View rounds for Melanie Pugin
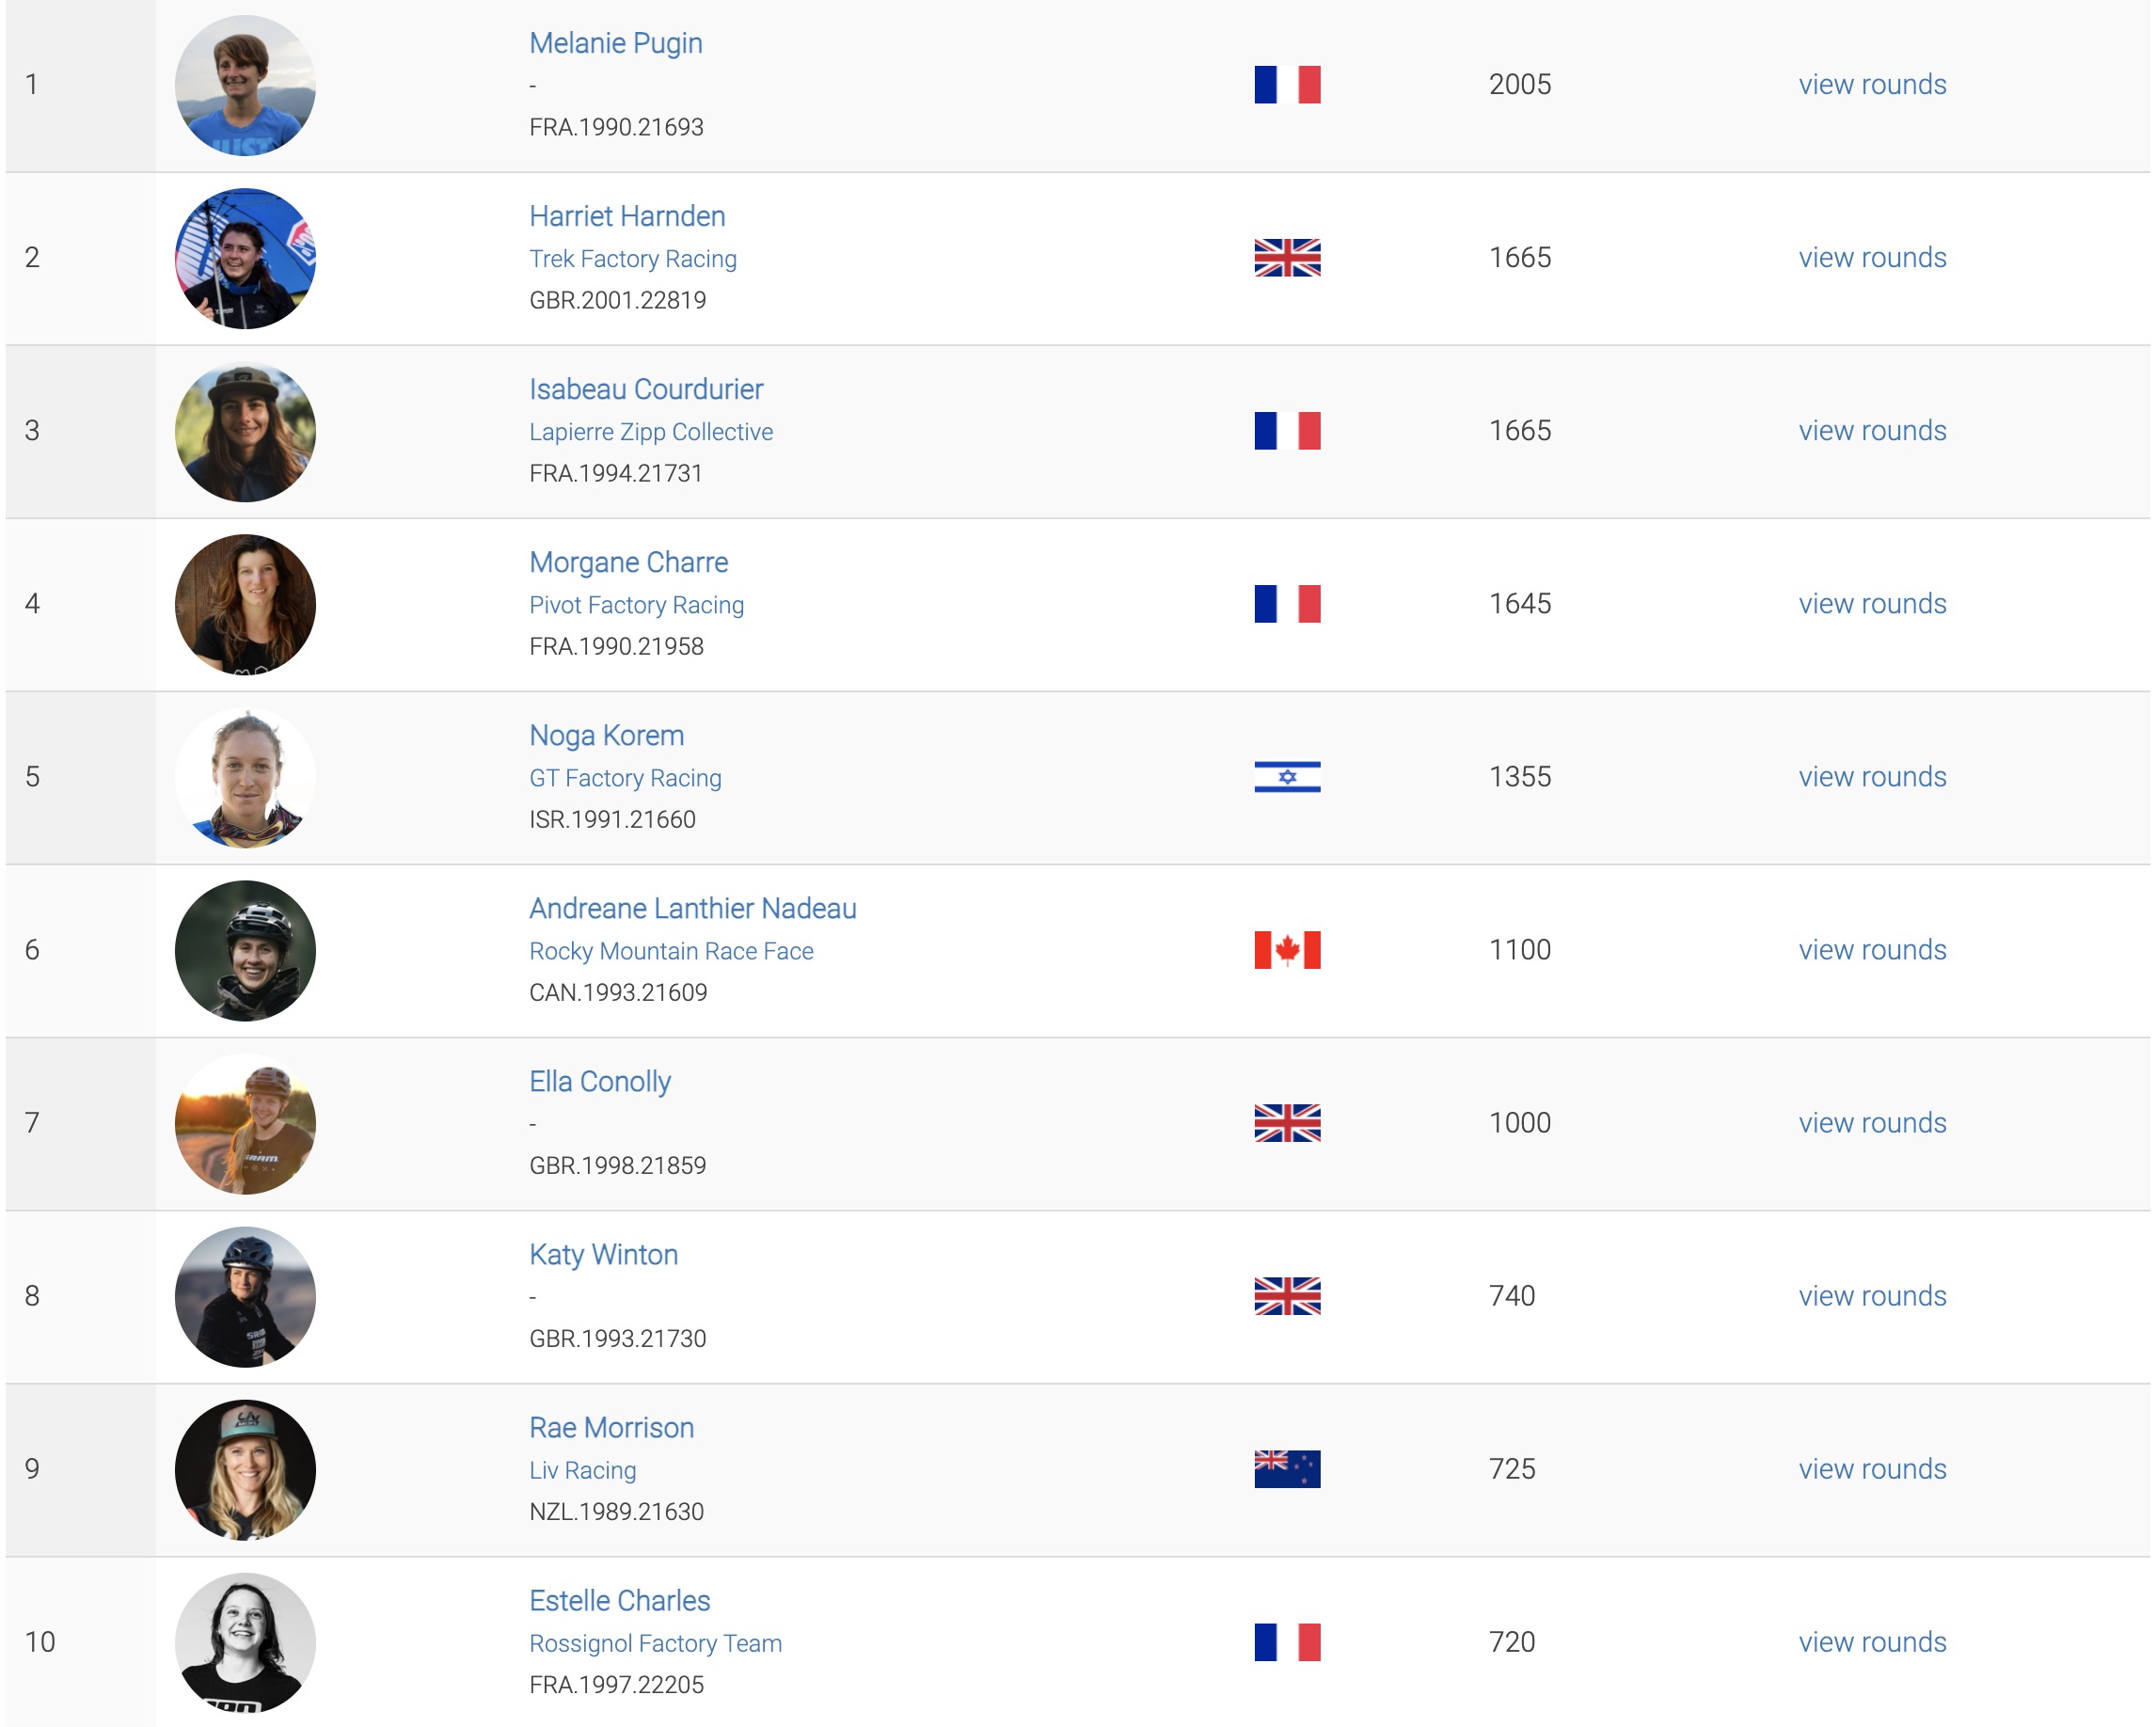 click(1871, 85)
